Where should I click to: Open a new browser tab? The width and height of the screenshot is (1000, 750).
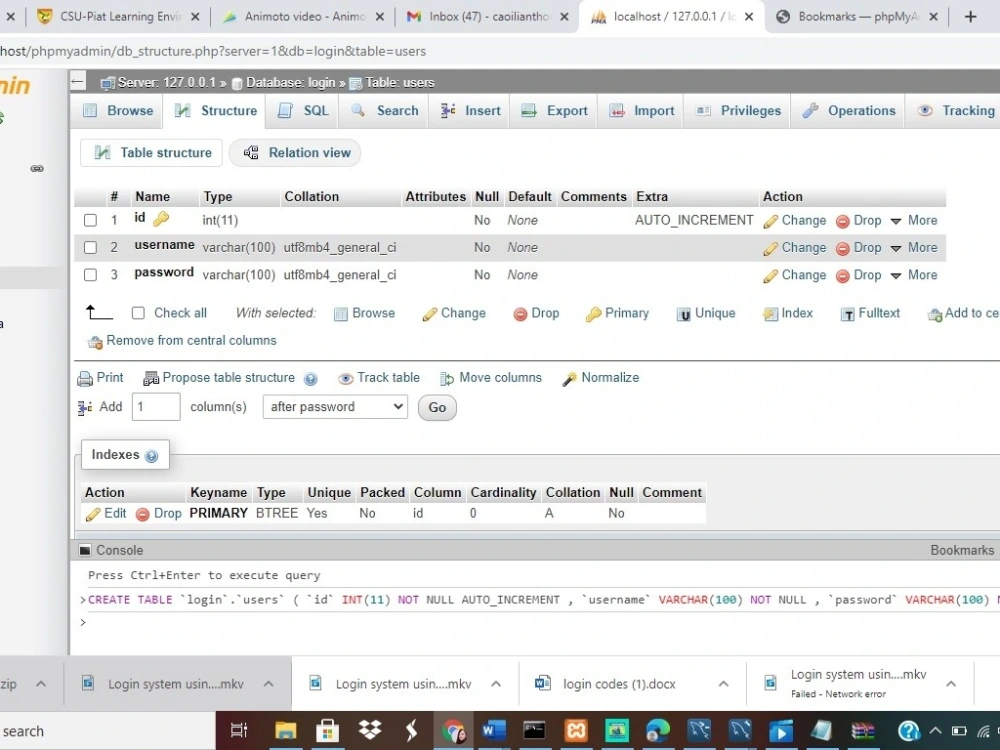[x=970, y=17]
